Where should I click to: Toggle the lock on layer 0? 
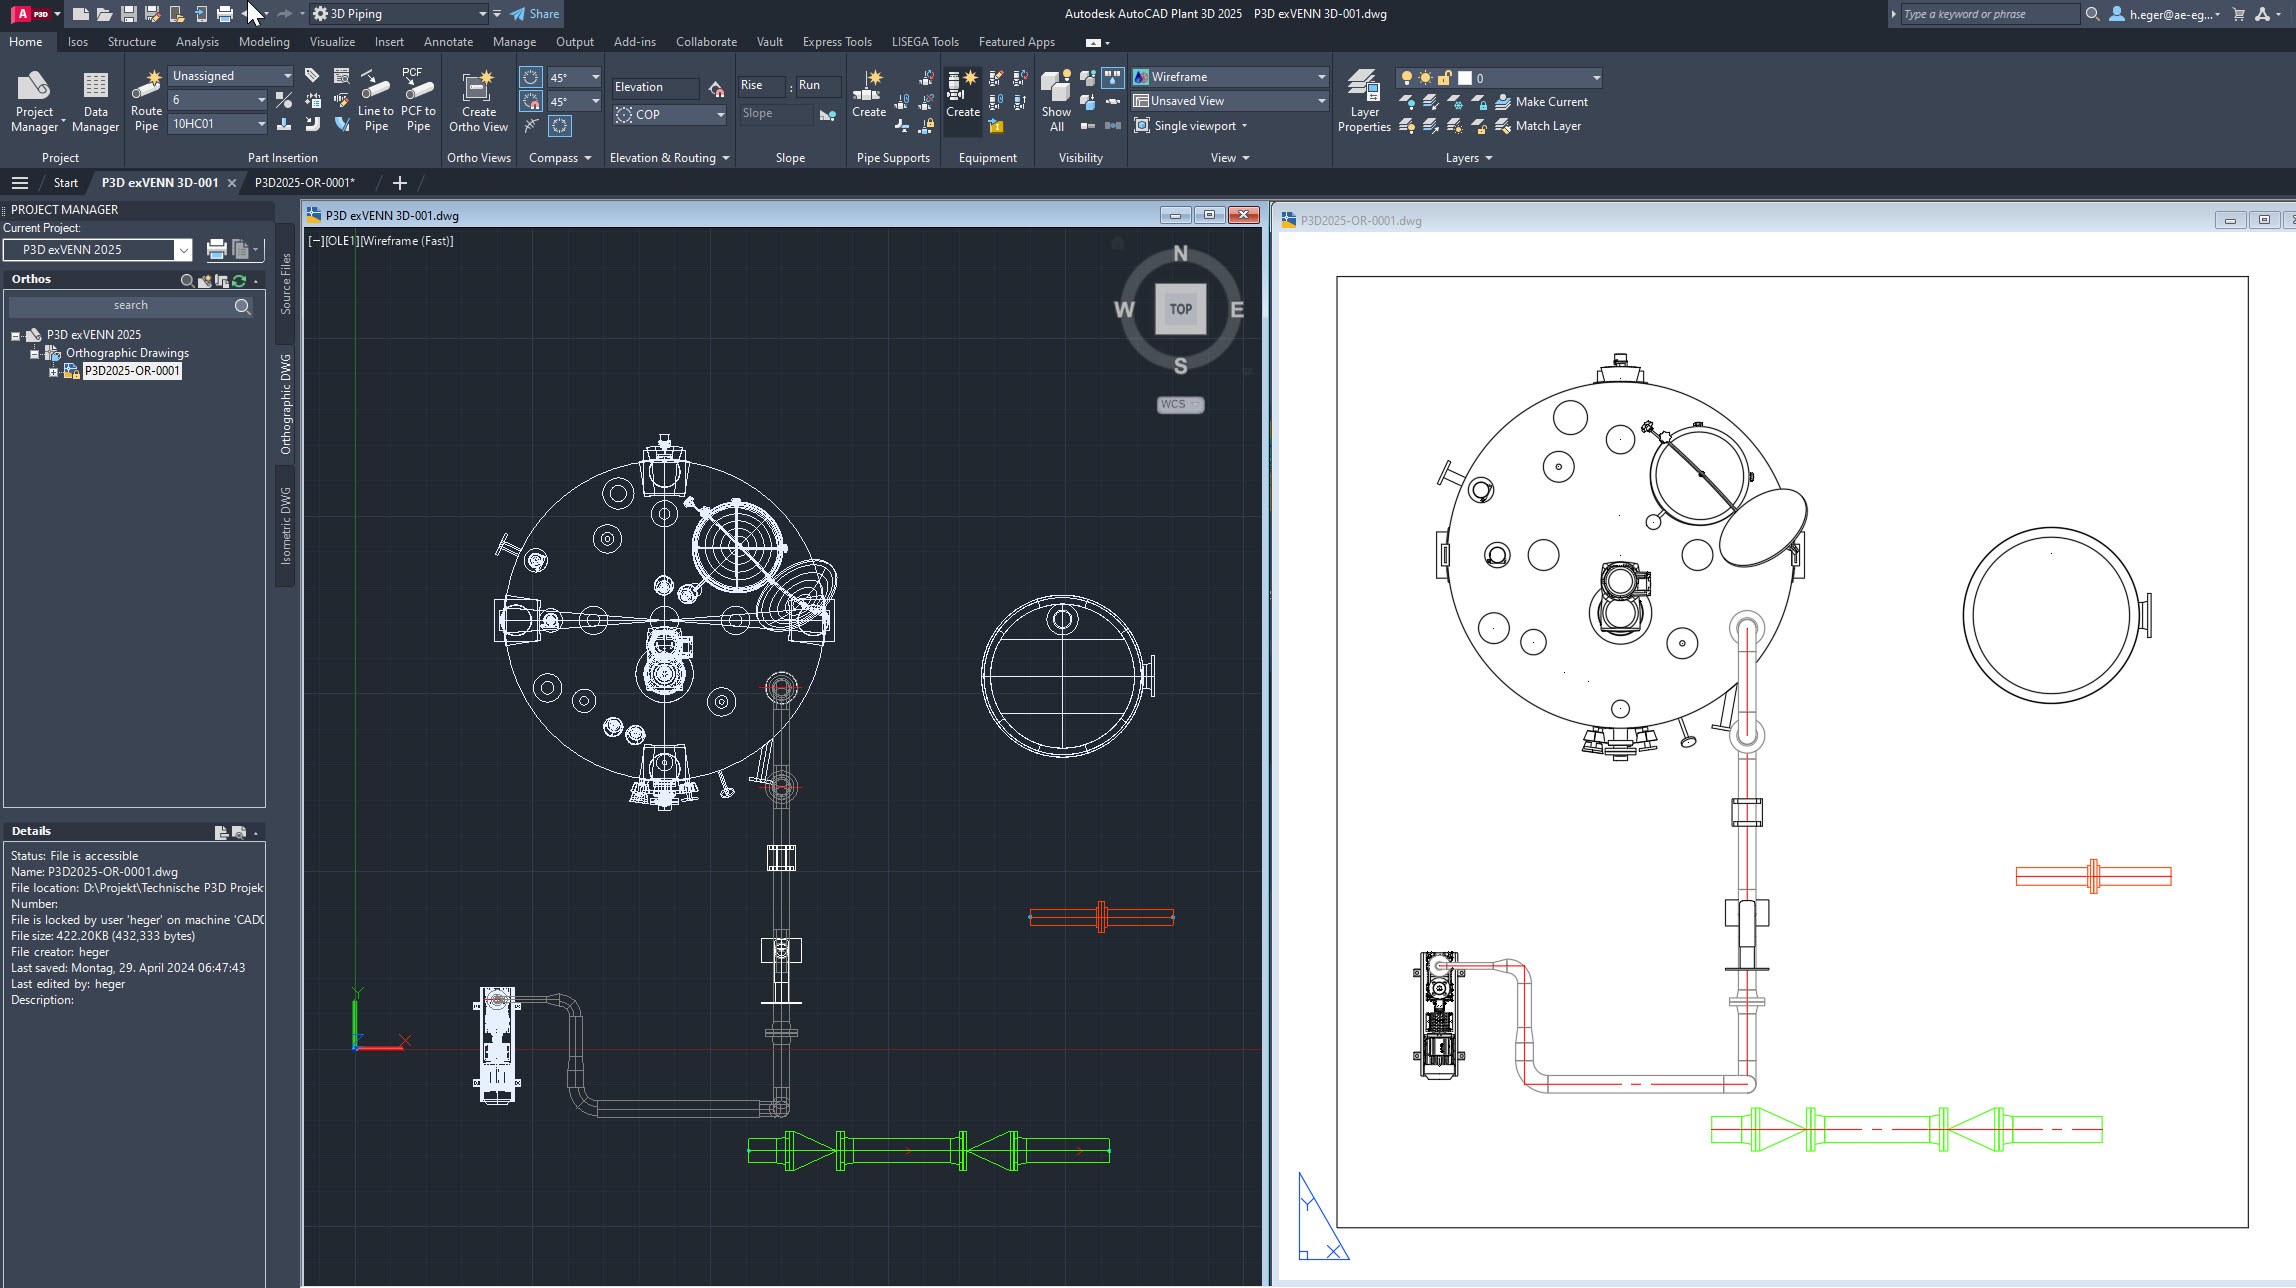coord(1443,77)
